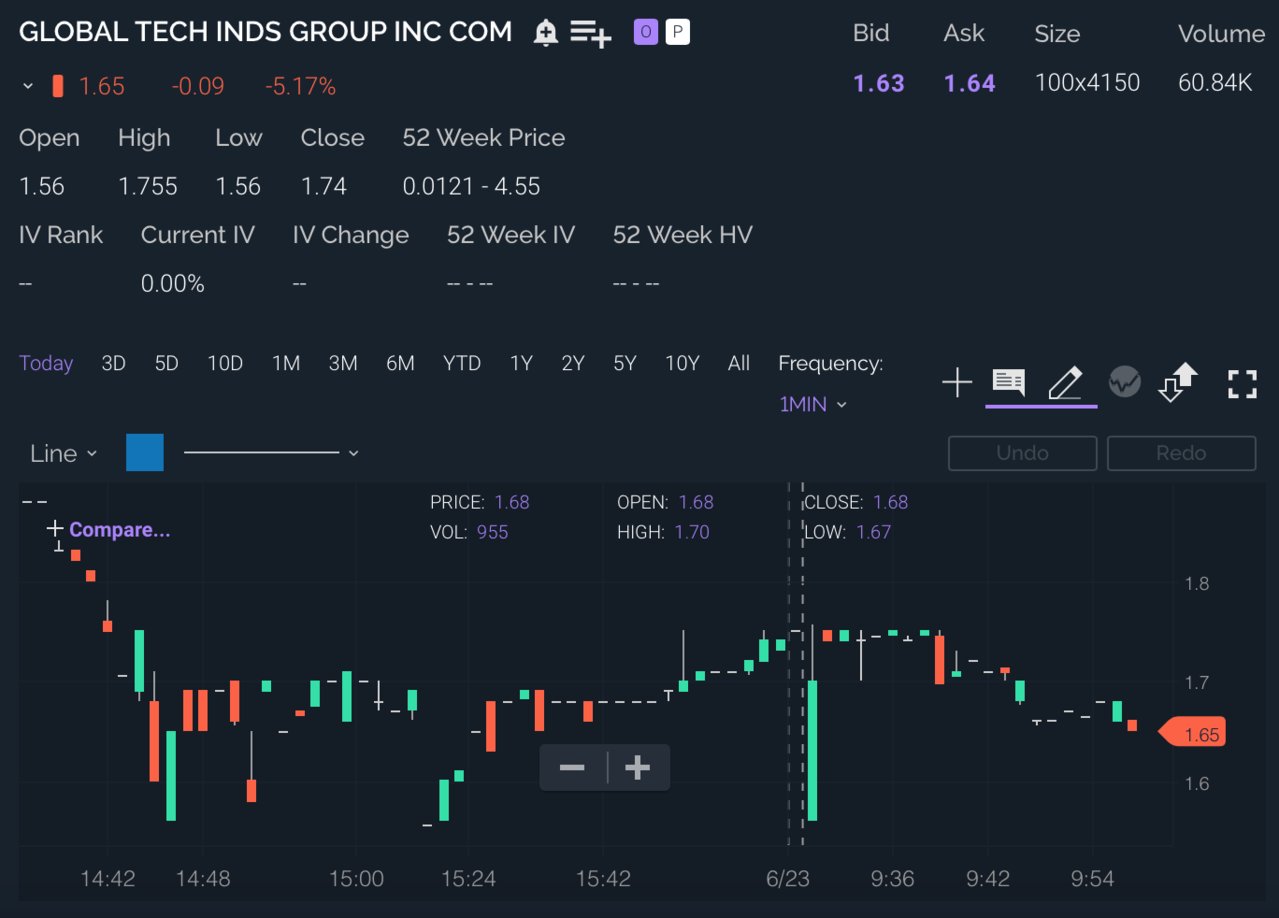Screen dimensions: 1279x918
Task: Switch to the 3D time range
Action: click(x=114, y=363)
